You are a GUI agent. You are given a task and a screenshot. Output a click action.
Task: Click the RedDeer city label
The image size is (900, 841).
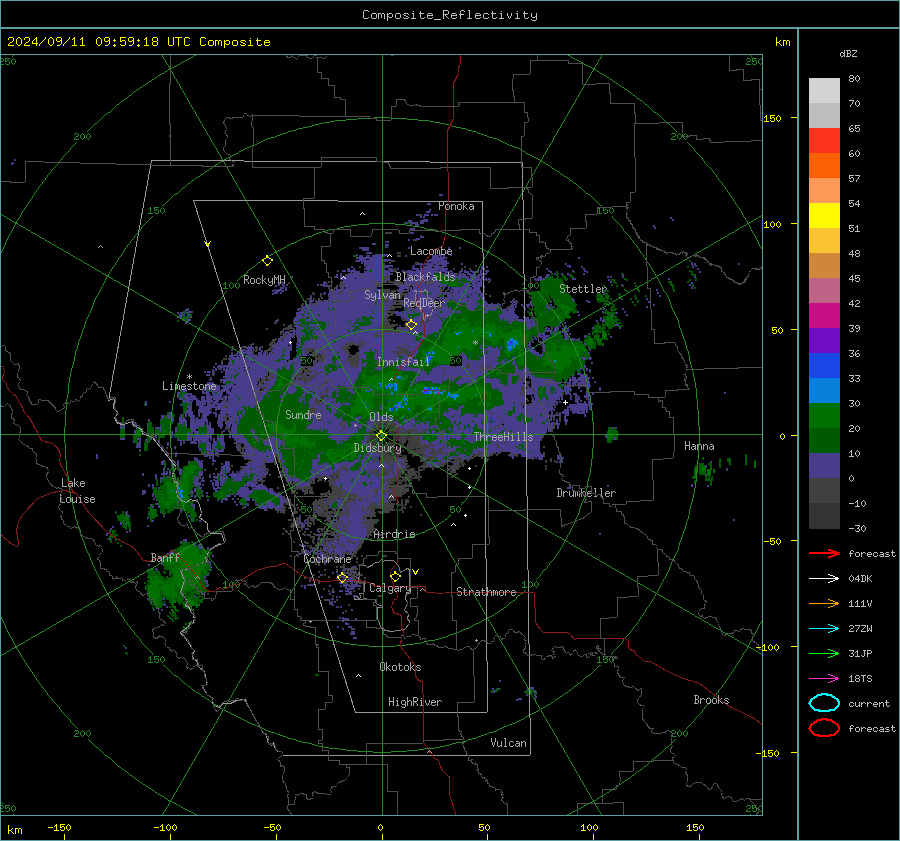click(424, 303)
